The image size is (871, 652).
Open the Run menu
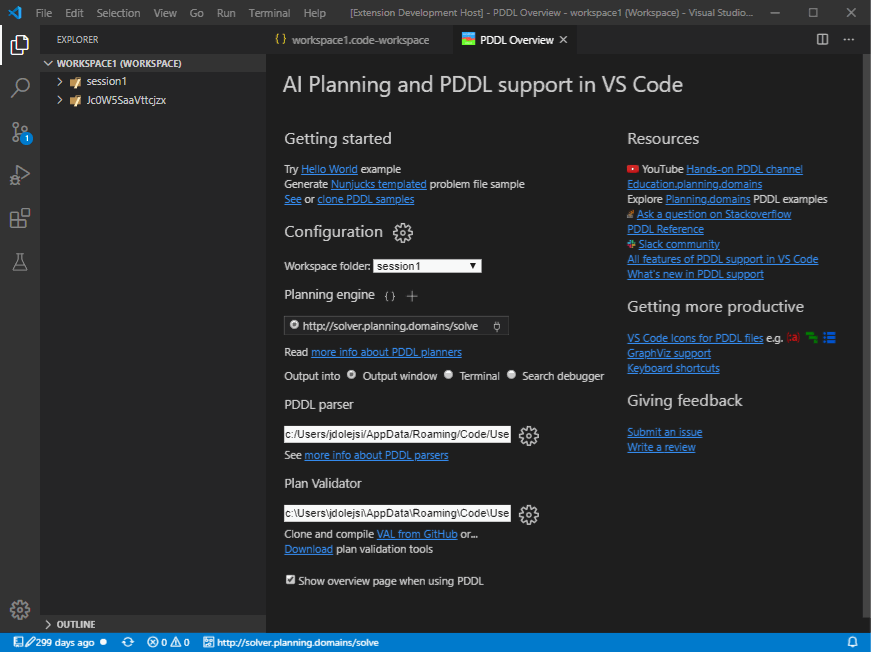pos(226,13)
